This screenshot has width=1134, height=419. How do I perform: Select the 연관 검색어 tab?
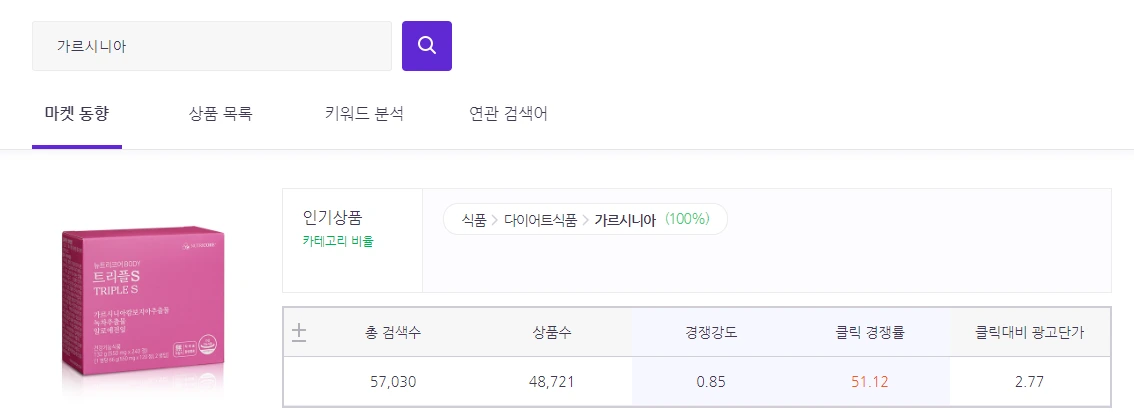pos(508,114)
